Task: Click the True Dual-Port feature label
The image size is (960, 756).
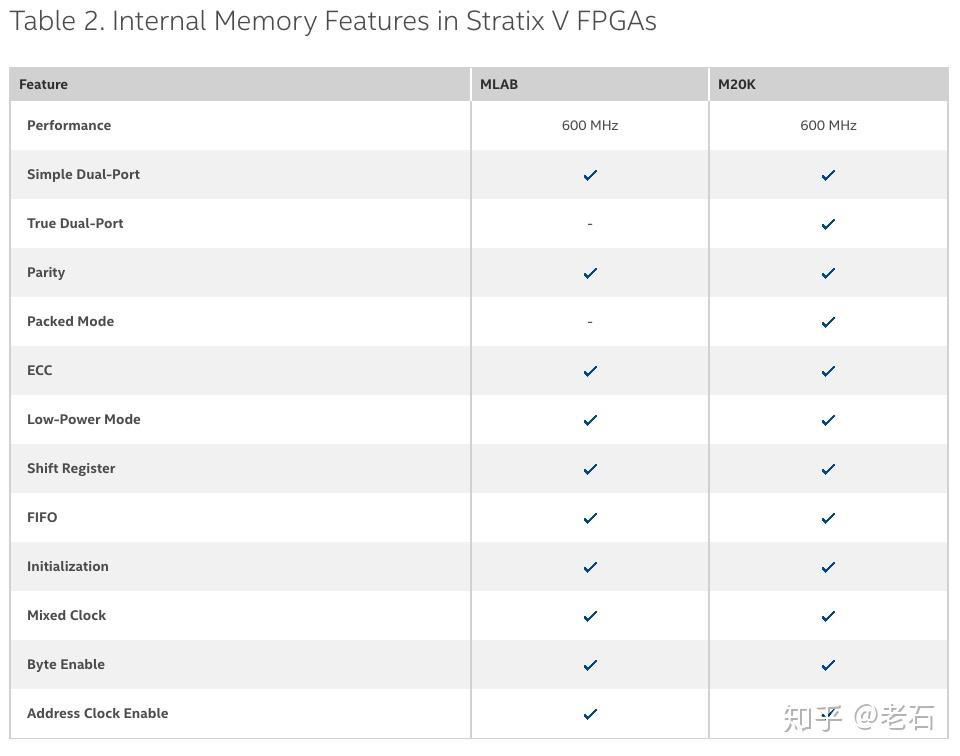Action: point(75,224)
